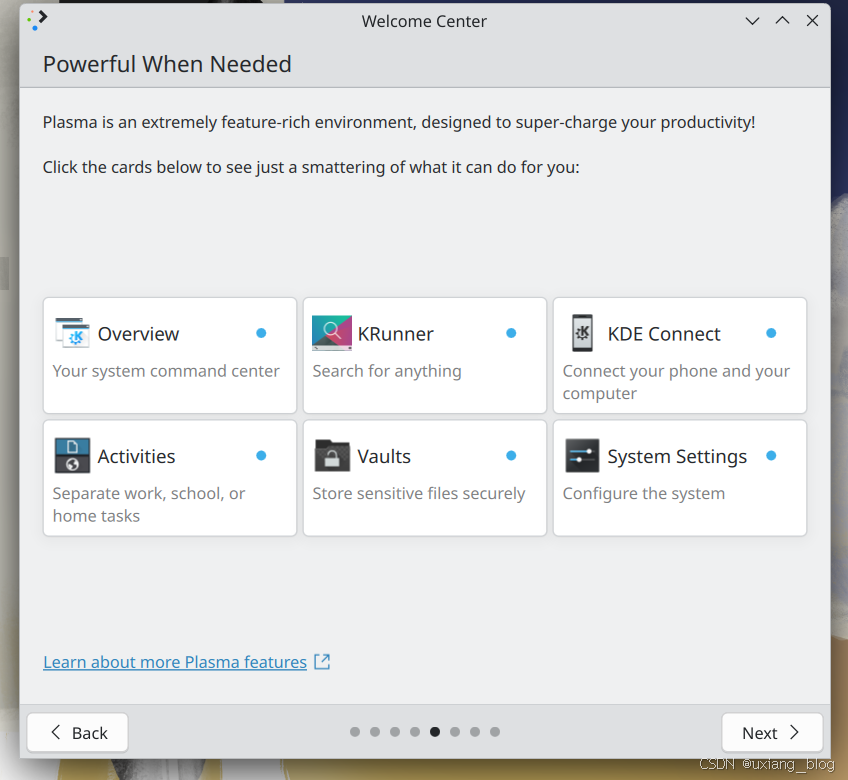Jump to the last page indicator dot

point(495,732)
